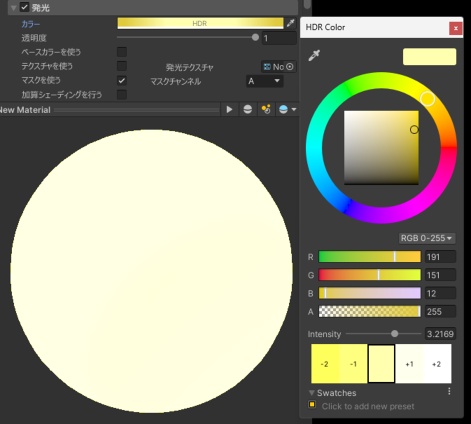Open the Swatches three-dot options menu

coord(449,391)
